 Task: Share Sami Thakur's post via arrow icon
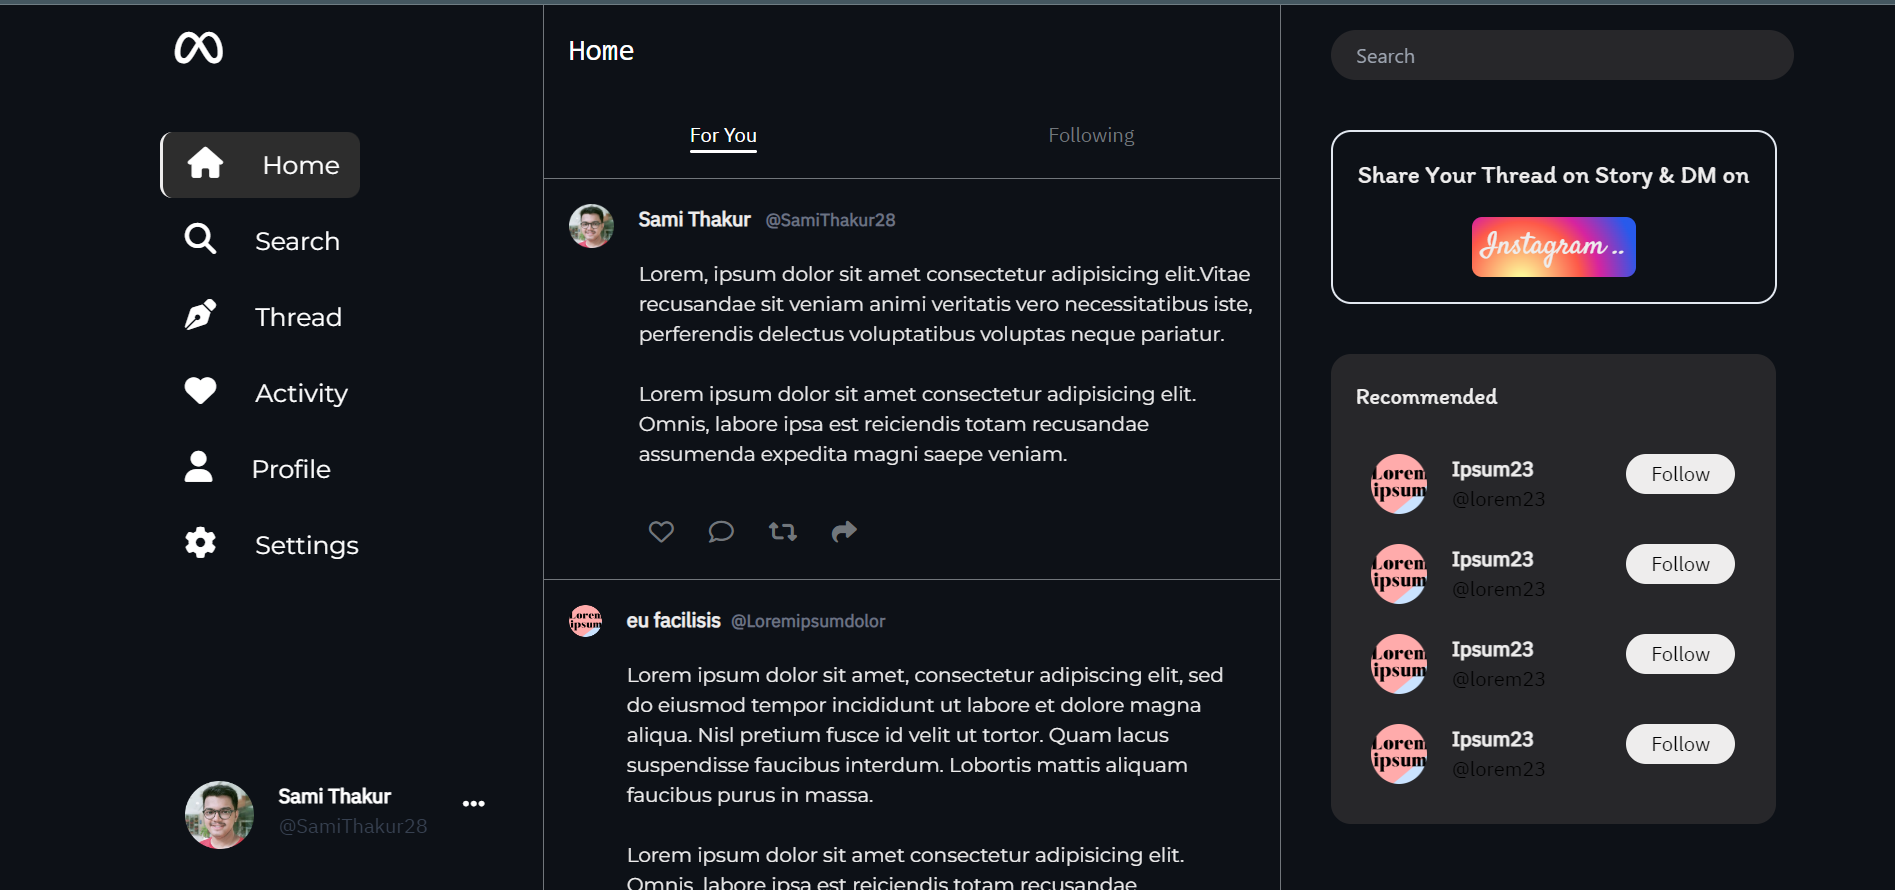click(x=844, y=531)
